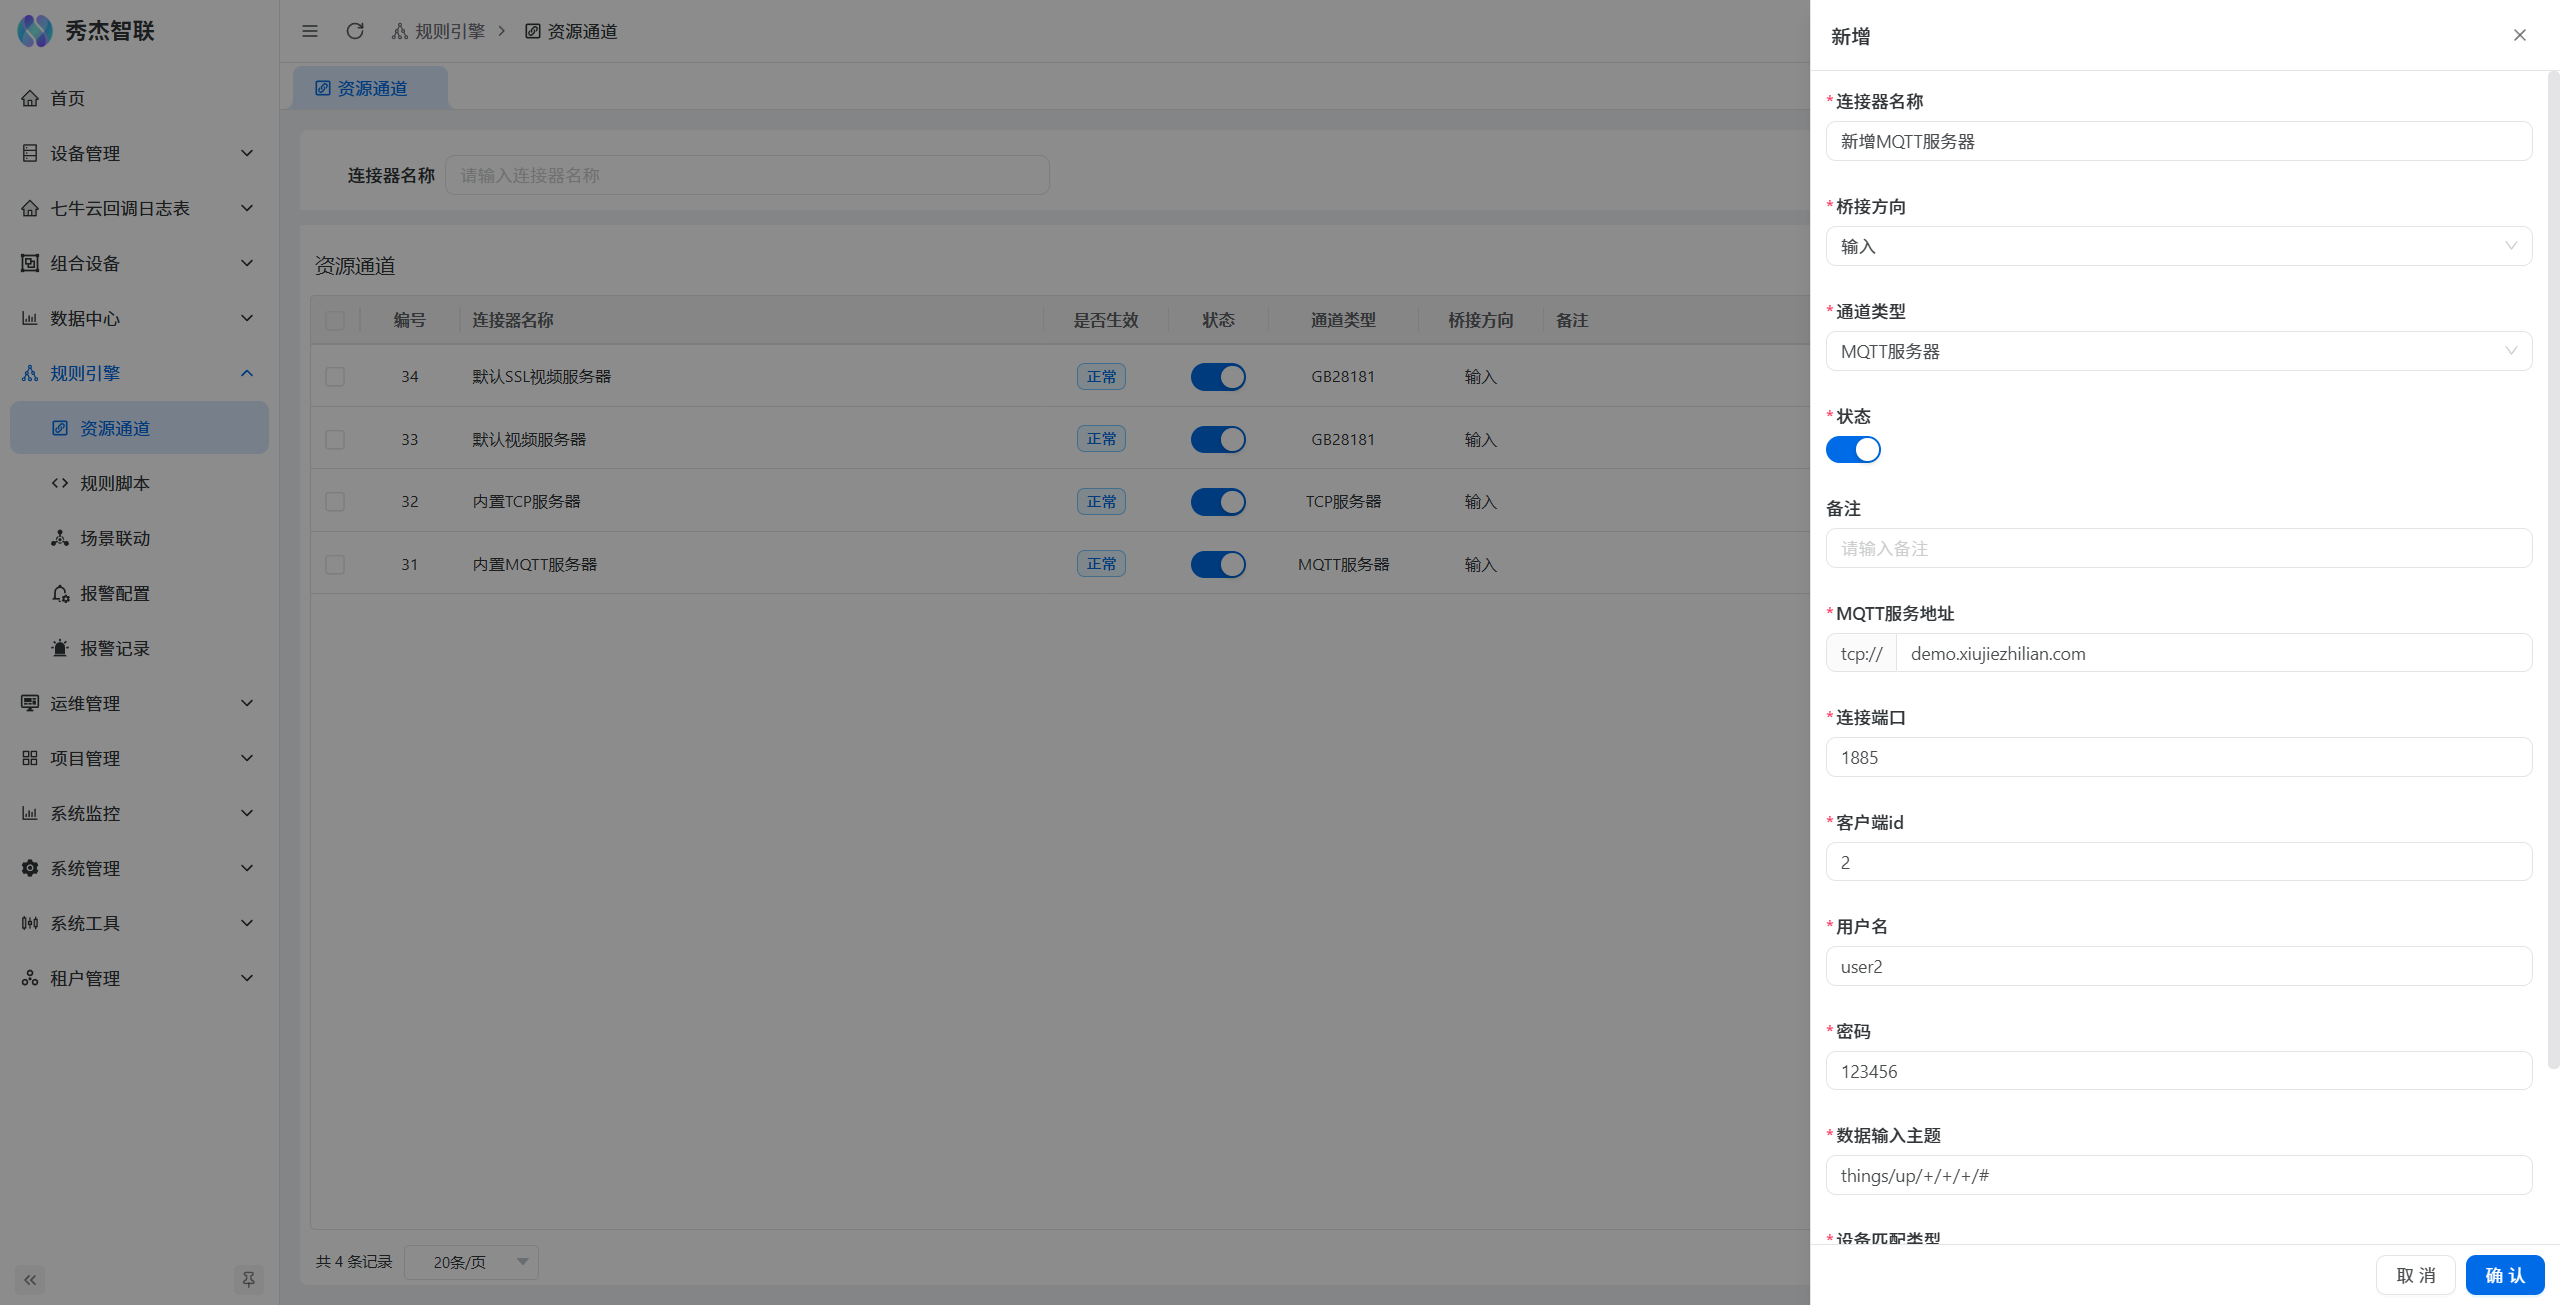The width and height of the screenshot is (2560, 1305).
Task: Toggle the 状态 switch in the form
Action: (x=1853, y=450)
